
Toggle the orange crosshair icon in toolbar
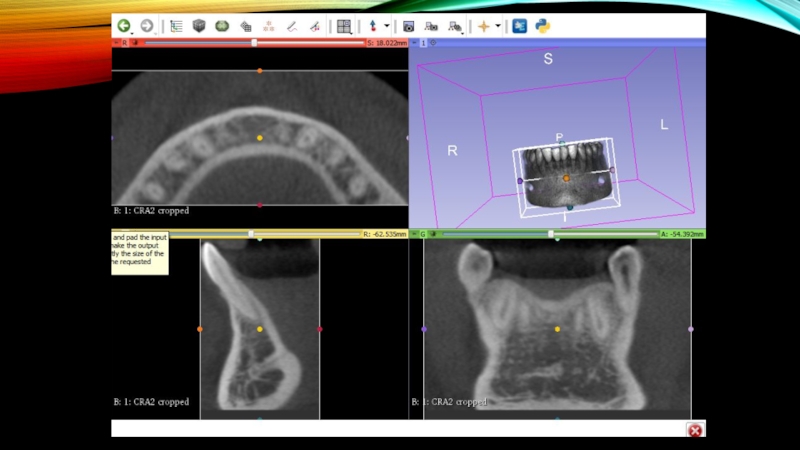click(483, 26)
